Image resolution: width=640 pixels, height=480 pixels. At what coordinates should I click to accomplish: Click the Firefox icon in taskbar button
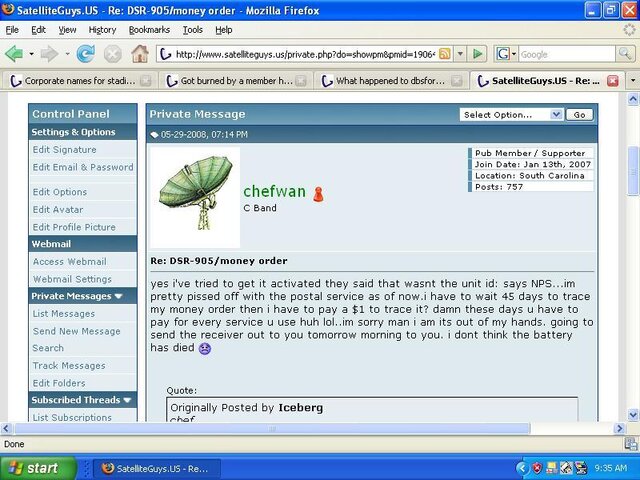click(108, 468)
